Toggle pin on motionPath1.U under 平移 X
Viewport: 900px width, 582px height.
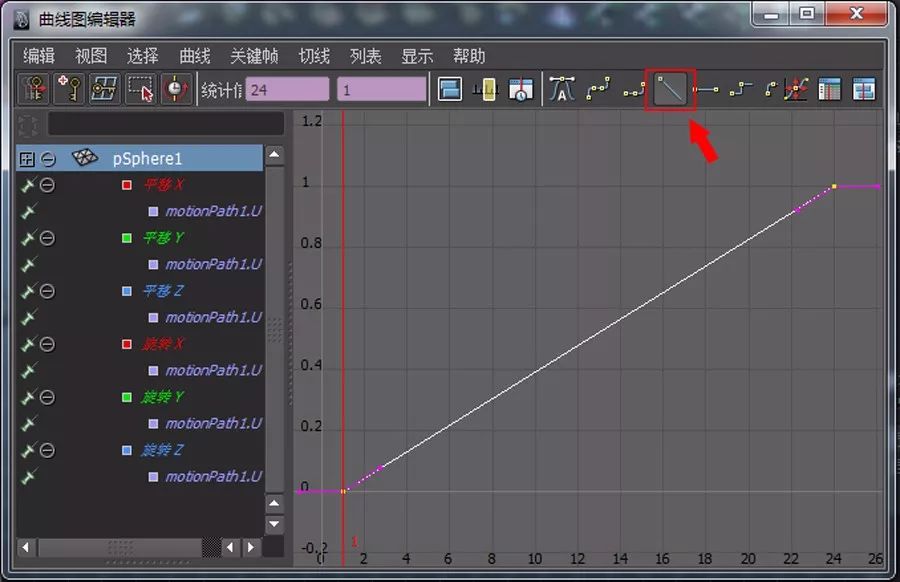pyautogui.click(x=28, y=211)
